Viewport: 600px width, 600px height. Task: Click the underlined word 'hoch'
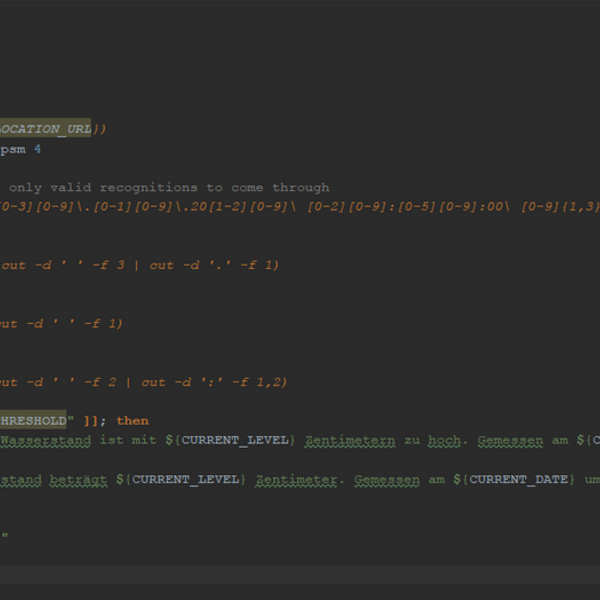pos(446,440)
